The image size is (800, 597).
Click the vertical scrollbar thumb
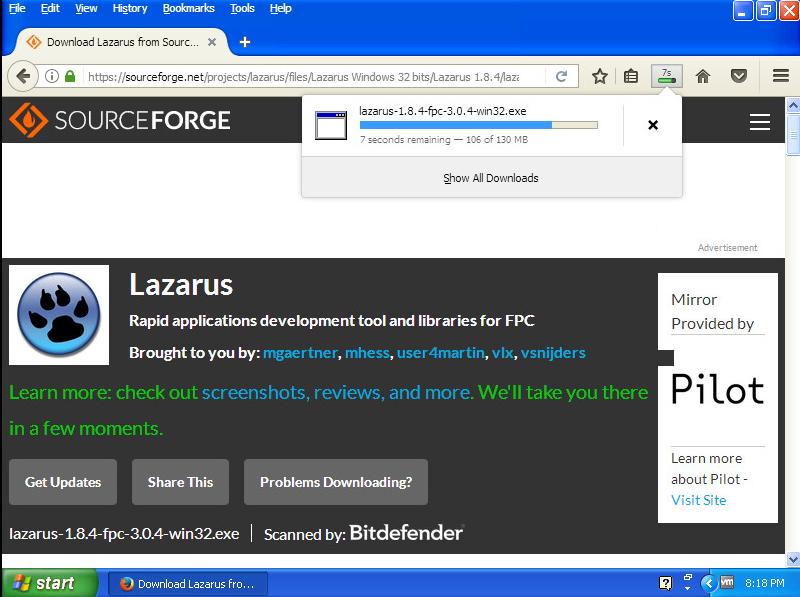[793, 134]
